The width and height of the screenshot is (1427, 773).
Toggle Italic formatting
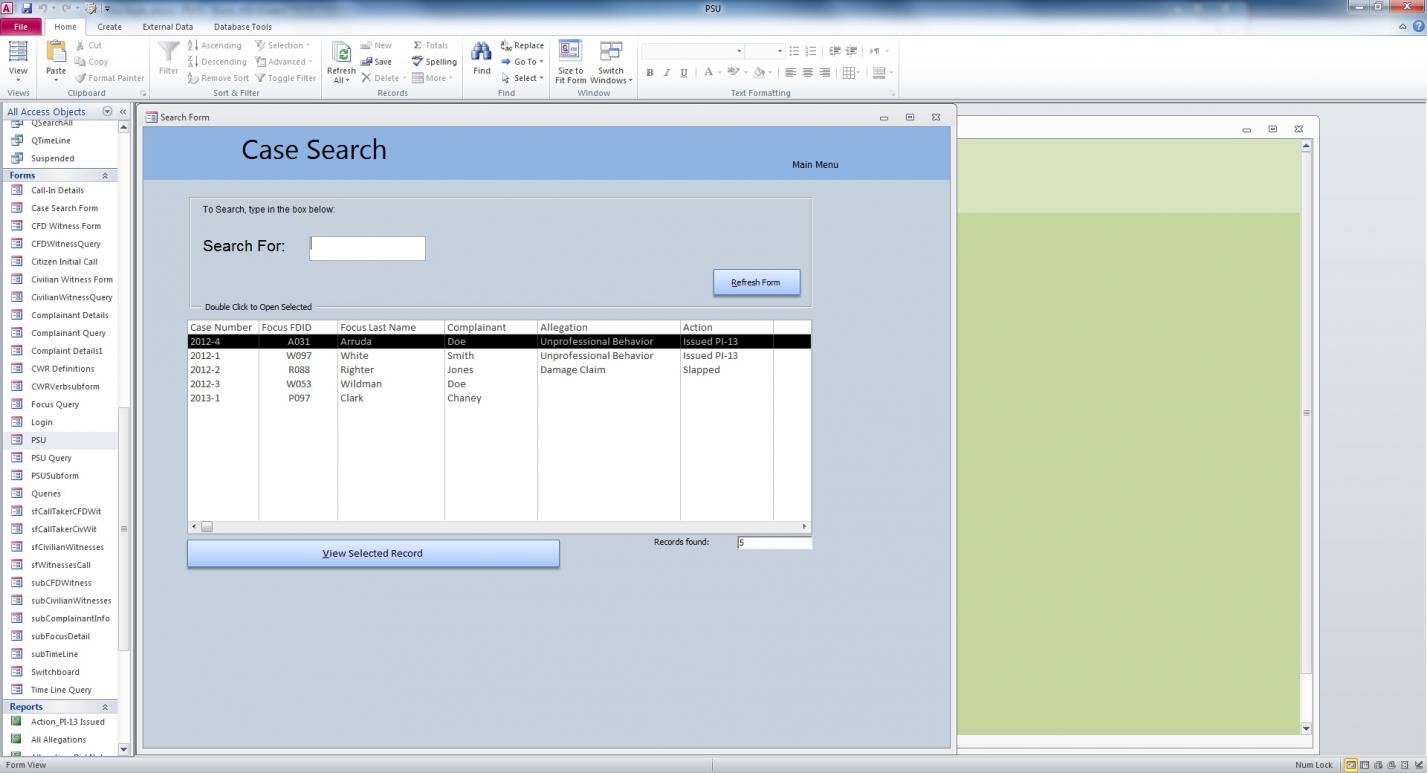point(666,72)
